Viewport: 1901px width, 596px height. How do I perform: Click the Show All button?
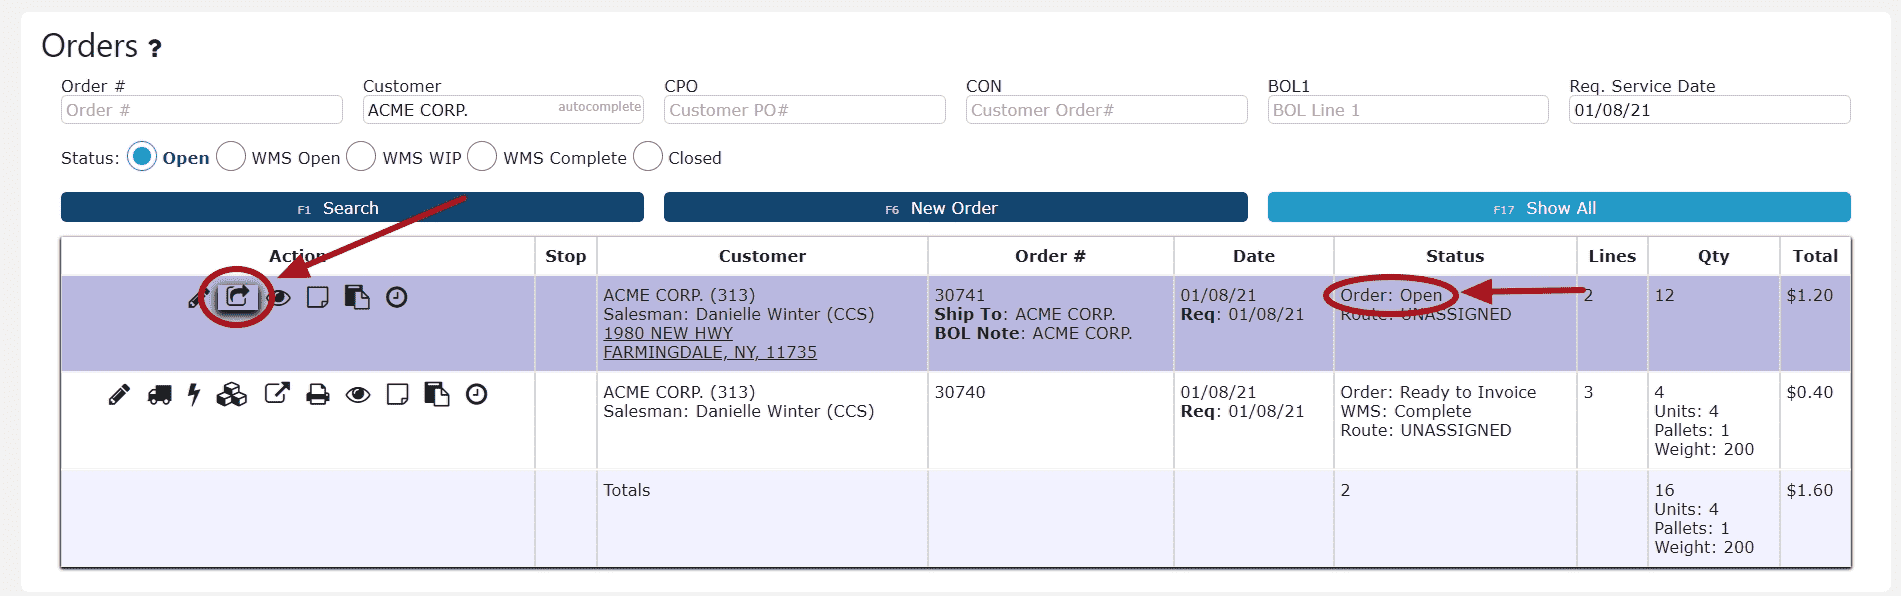(1559, 207)
